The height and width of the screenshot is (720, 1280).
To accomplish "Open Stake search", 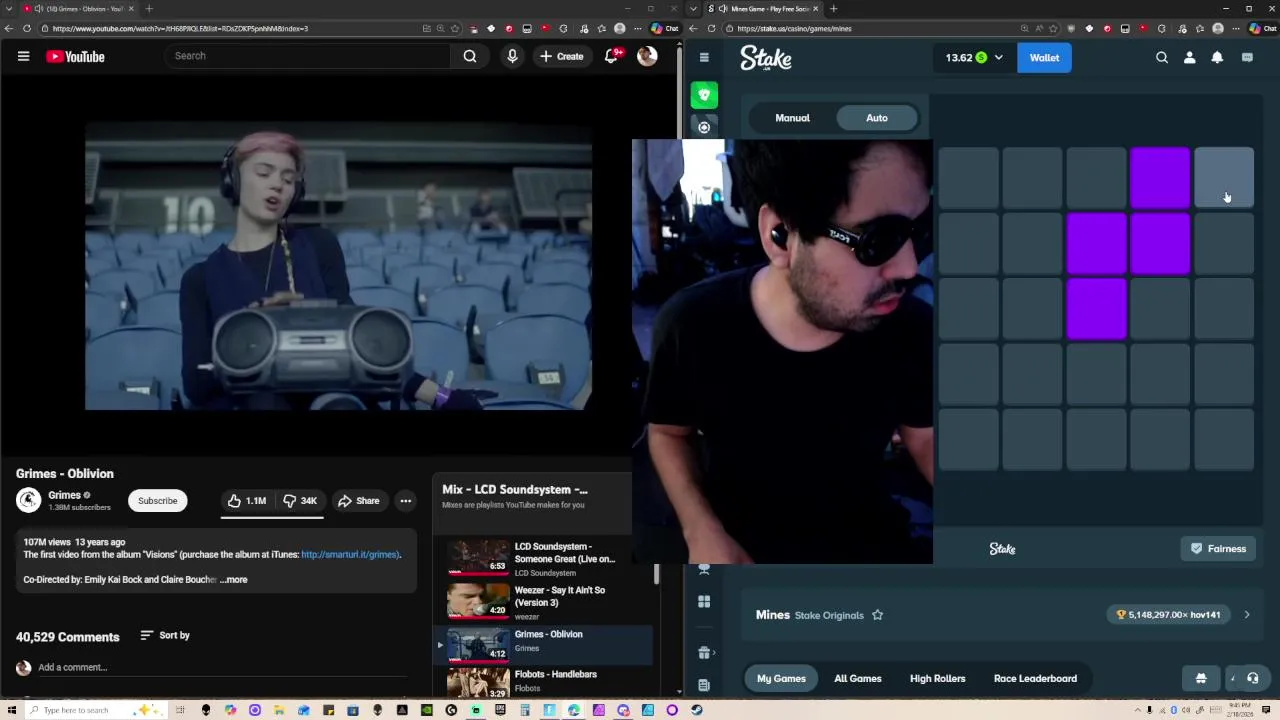I will (1162, 58).
